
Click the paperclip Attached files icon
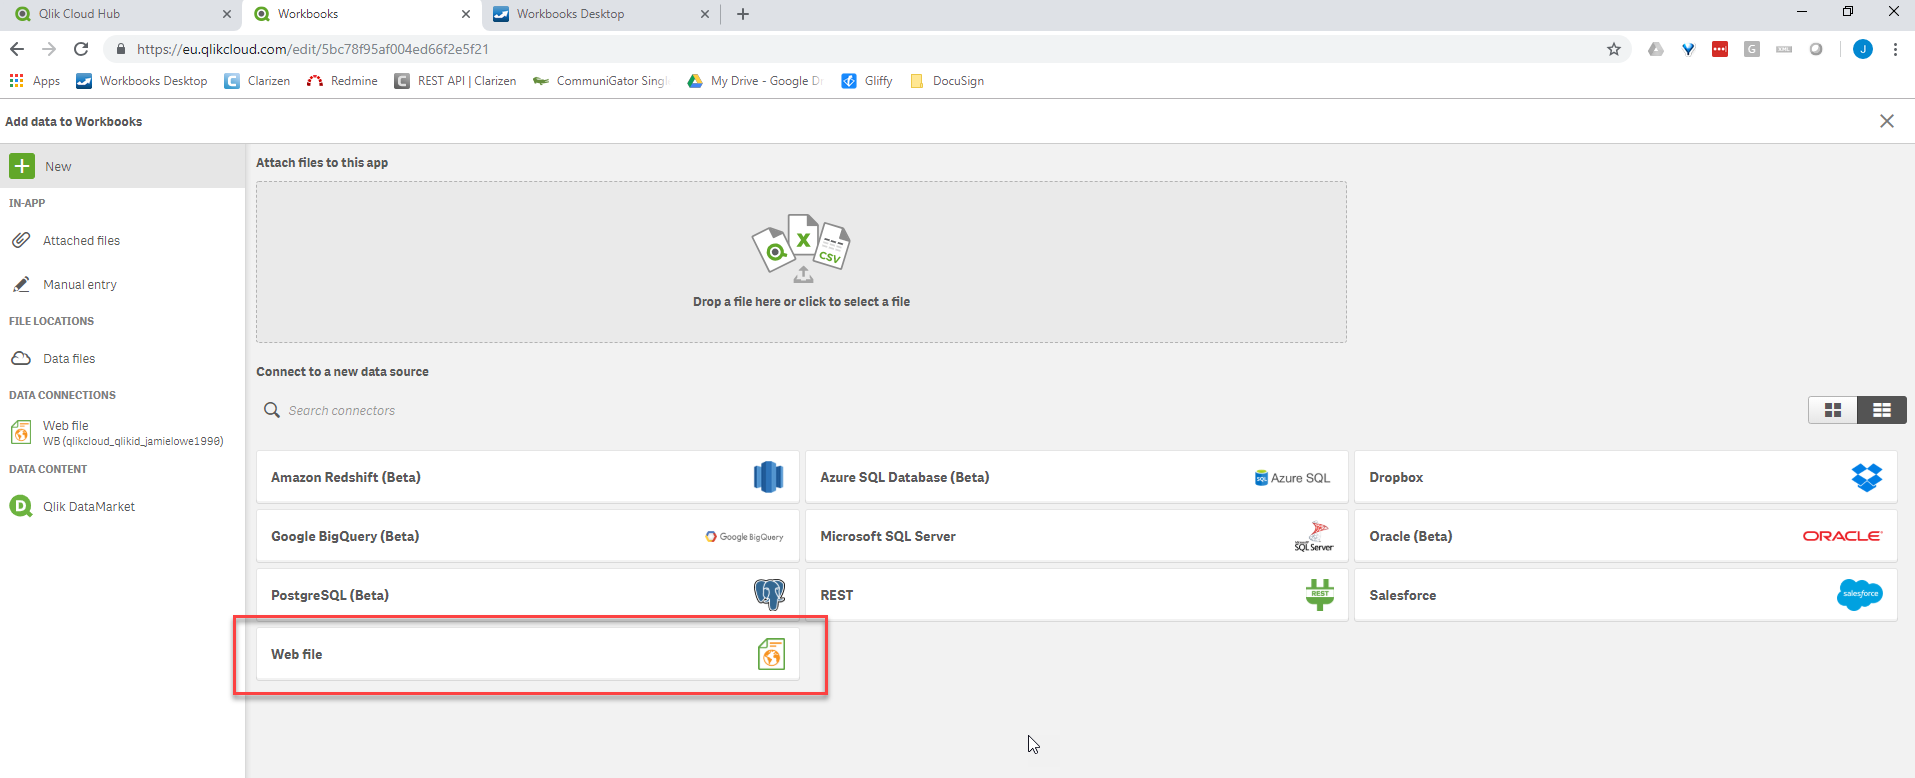pyautogui.click(x=21, y=241)
